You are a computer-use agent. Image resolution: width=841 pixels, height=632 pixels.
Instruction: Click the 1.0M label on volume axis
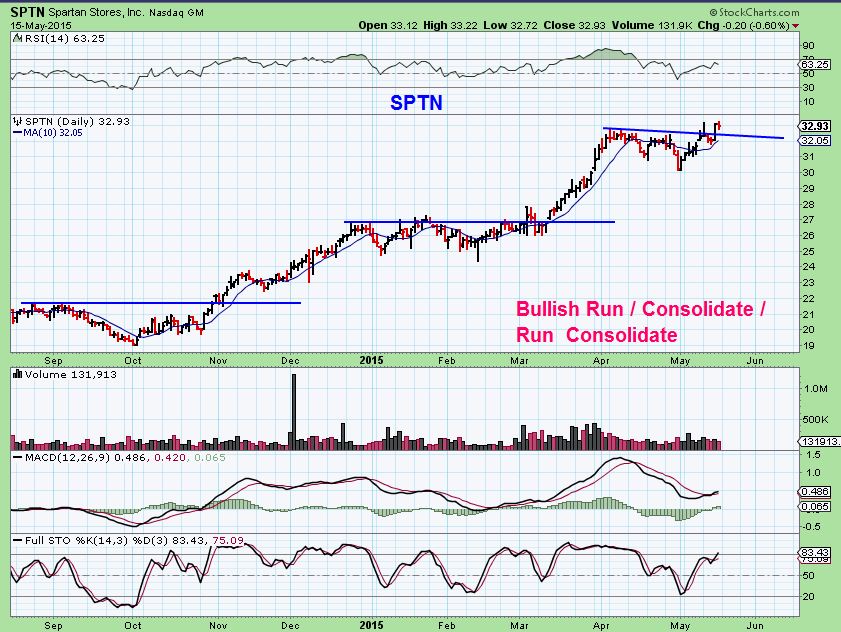click(816, 388)
